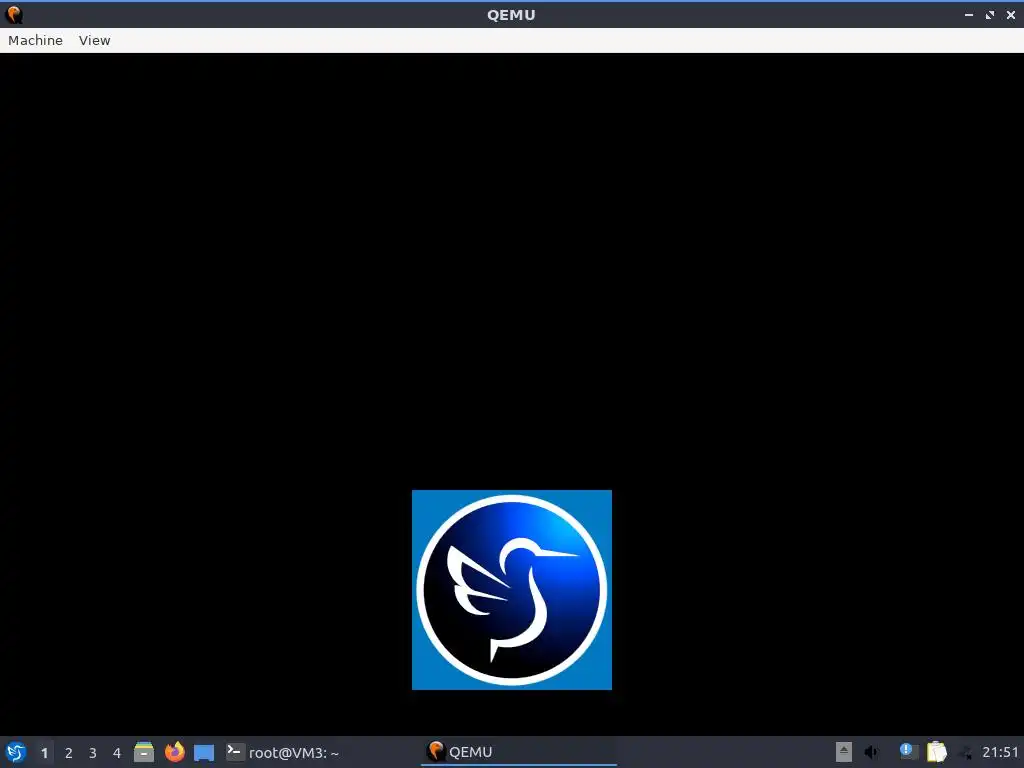Switch to workspace 4
Viewport: 1024px width, 768px height.
117,753
